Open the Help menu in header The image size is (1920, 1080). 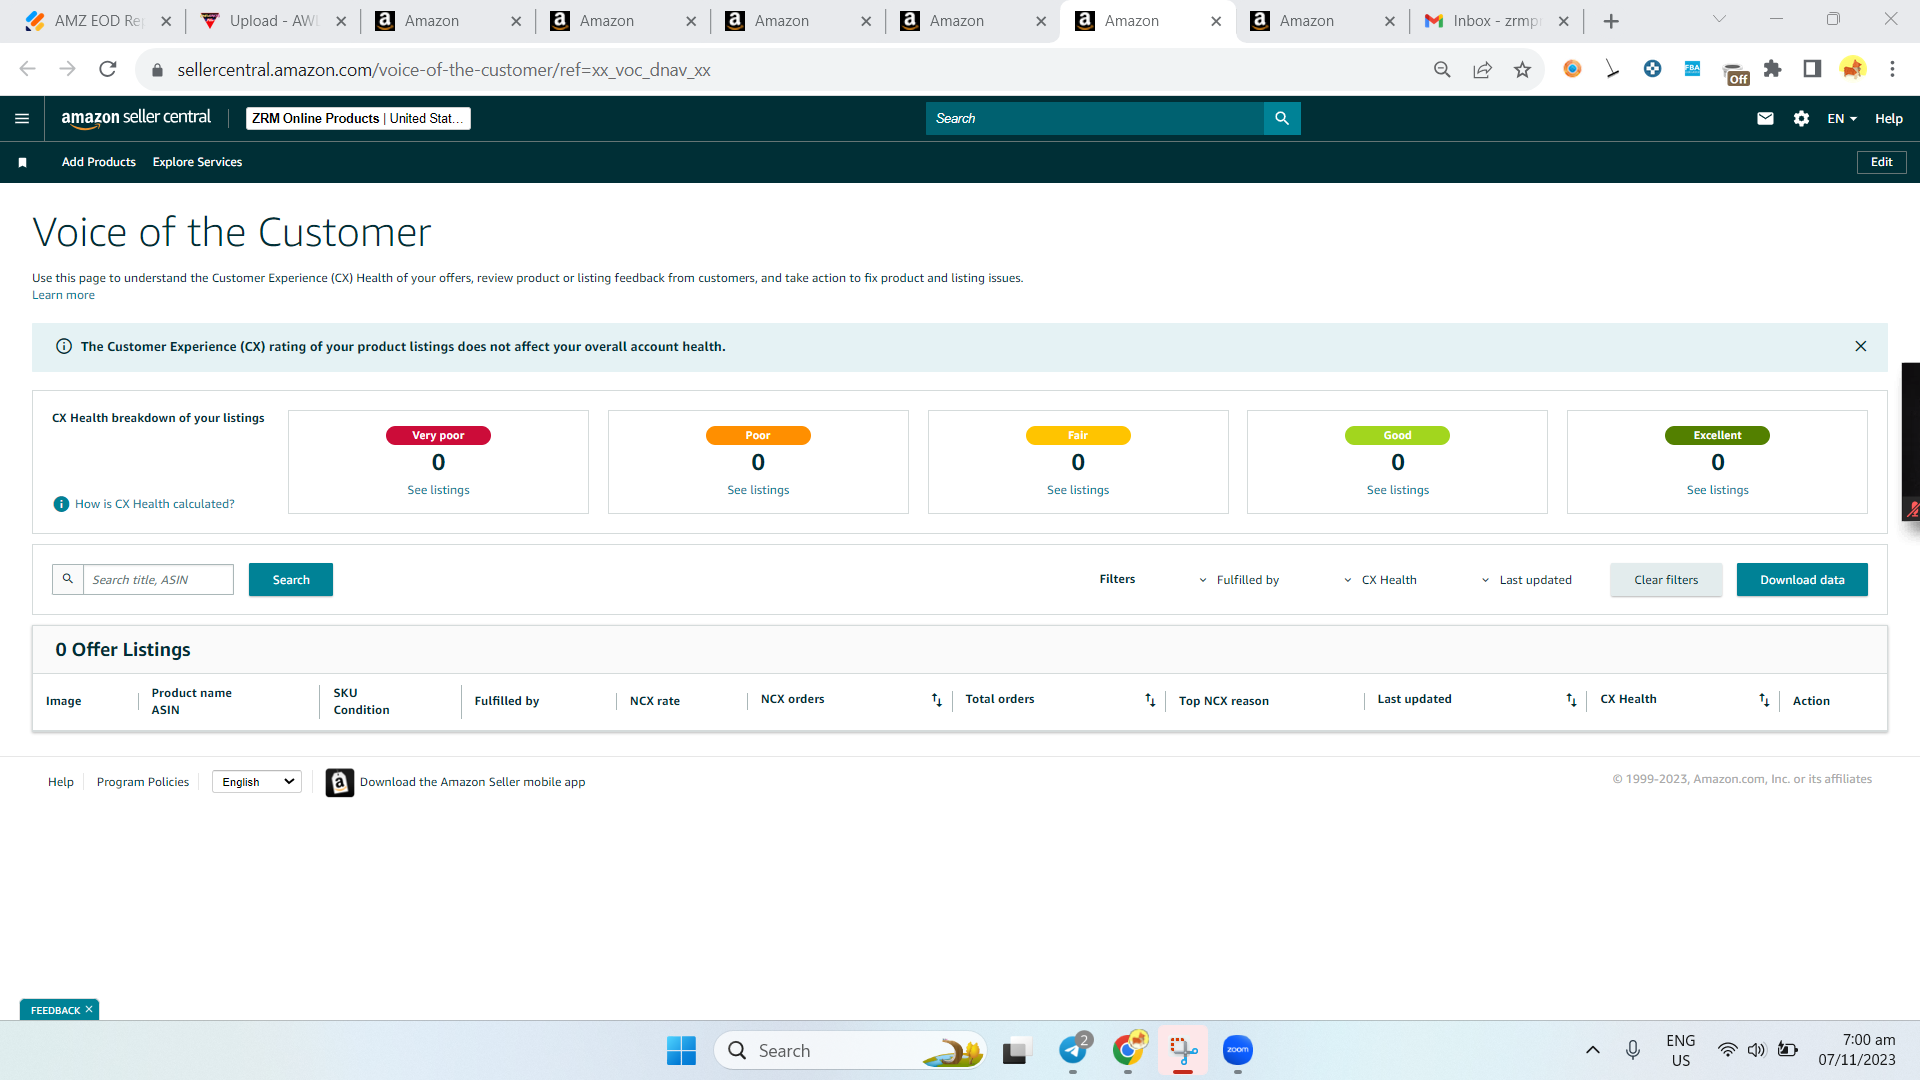tap(1888, 118)
